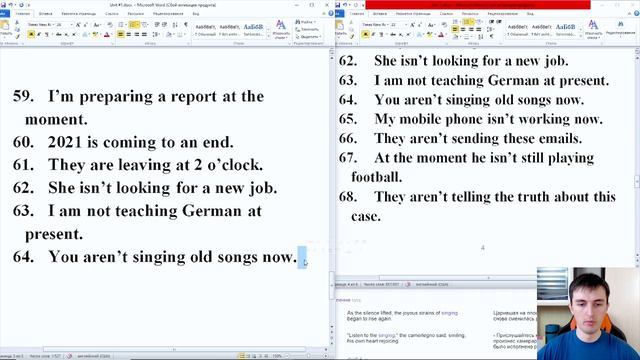Click Shading paint bucket in left Word window

(x=169, y=35)
